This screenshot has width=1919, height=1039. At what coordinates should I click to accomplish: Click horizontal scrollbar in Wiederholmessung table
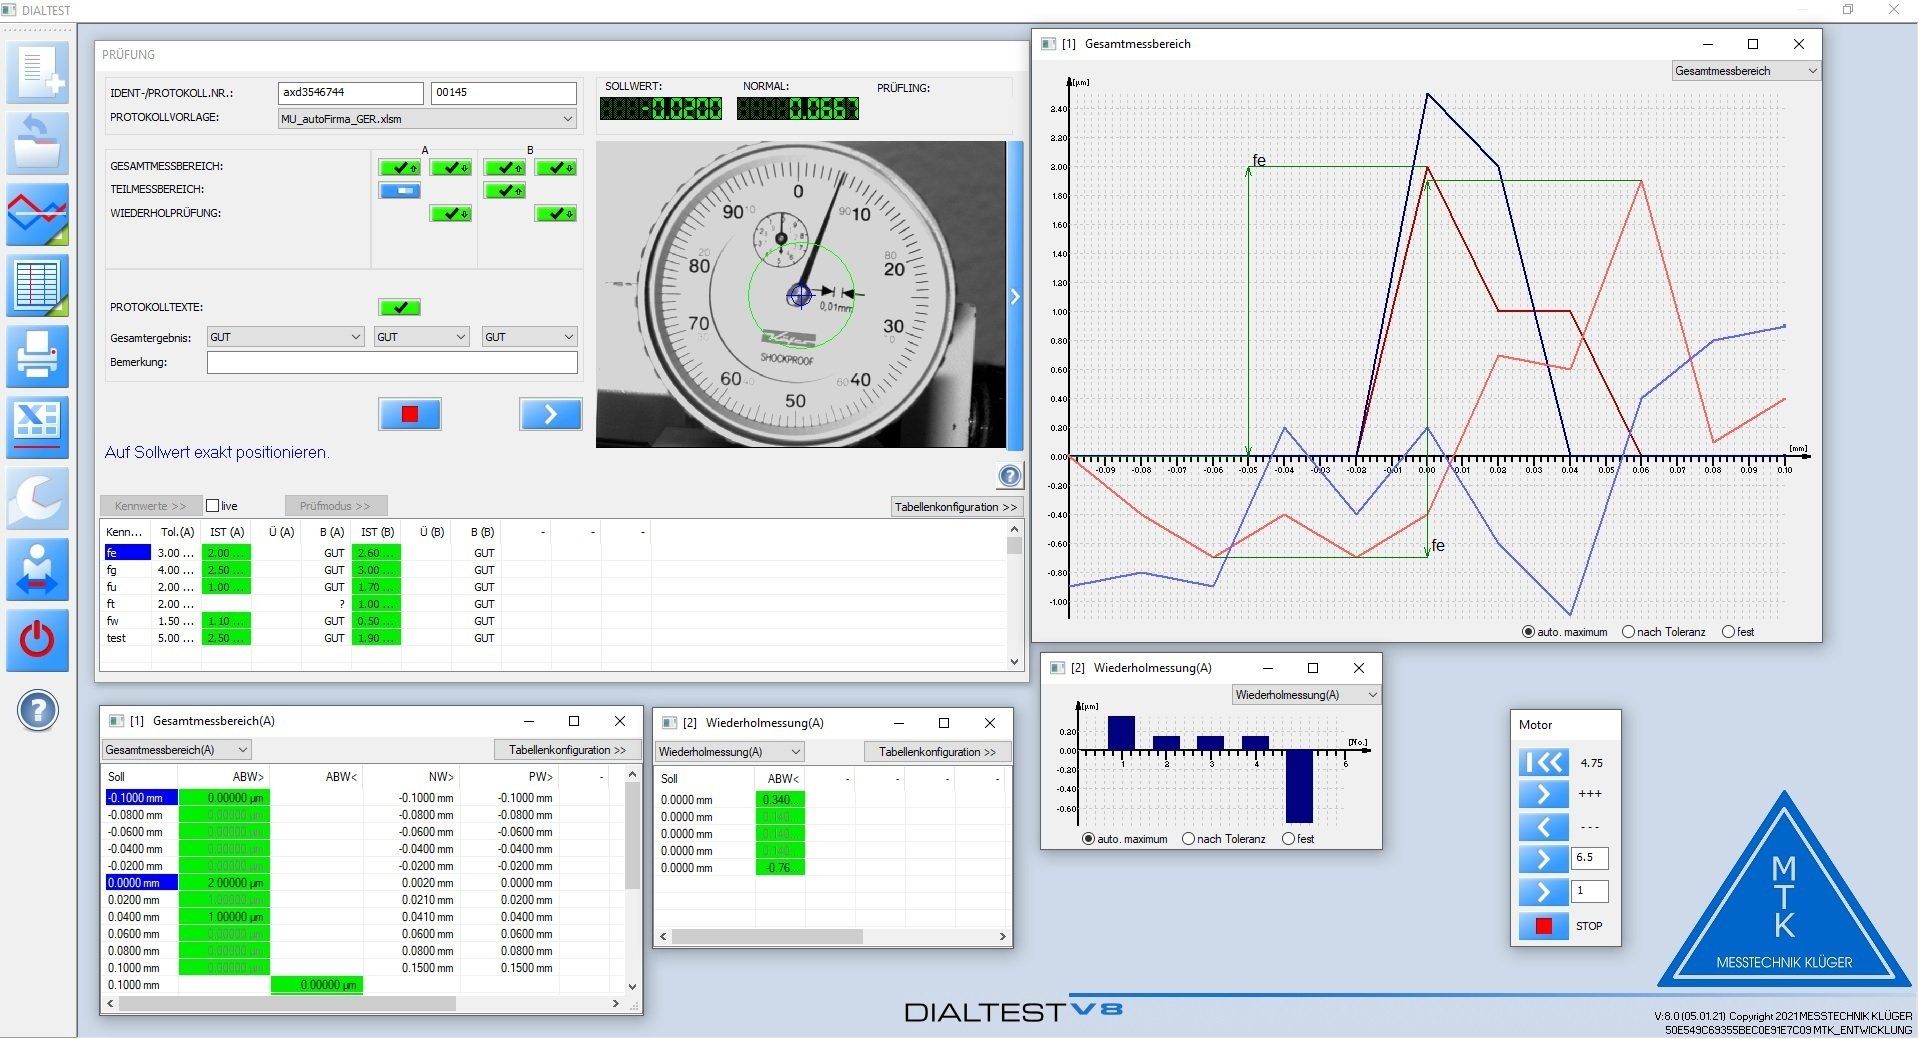[767, 937]
